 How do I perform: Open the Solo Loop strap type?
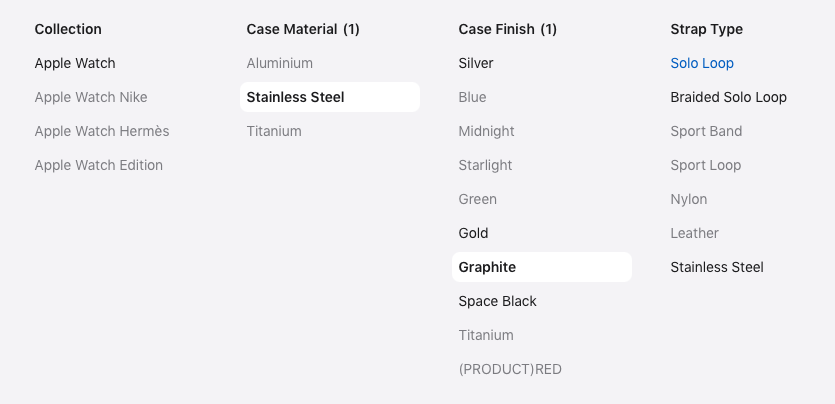pyautogui.click(x=702, y=63)
